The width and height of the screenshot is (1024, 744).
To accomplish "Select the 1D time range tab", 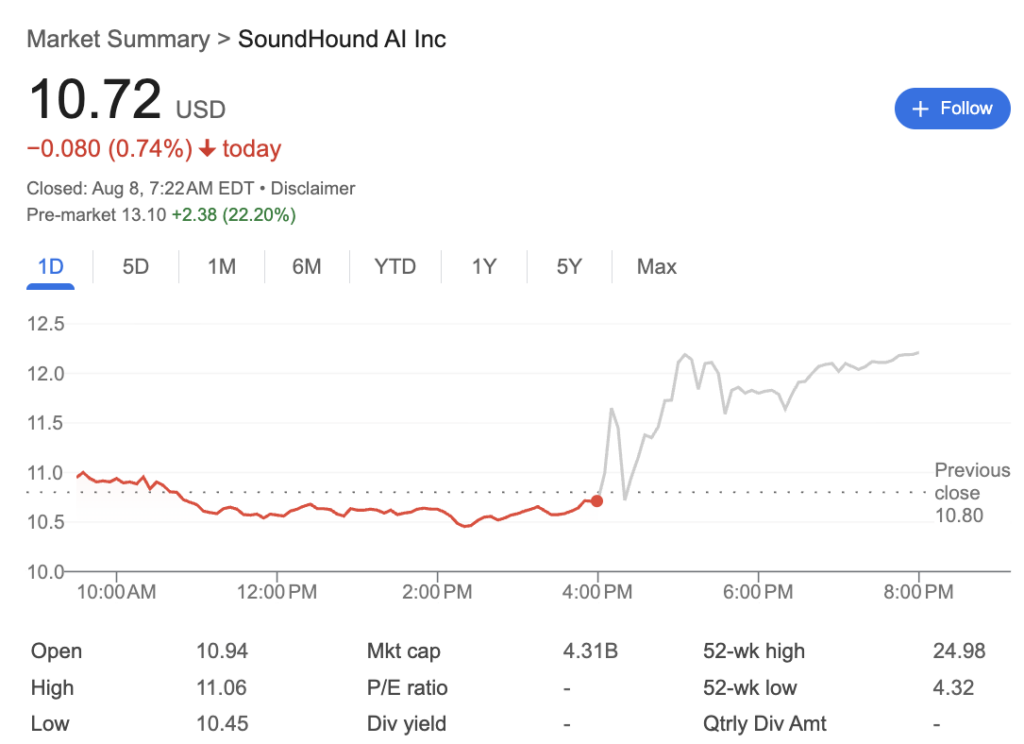I will click(50, 267).
